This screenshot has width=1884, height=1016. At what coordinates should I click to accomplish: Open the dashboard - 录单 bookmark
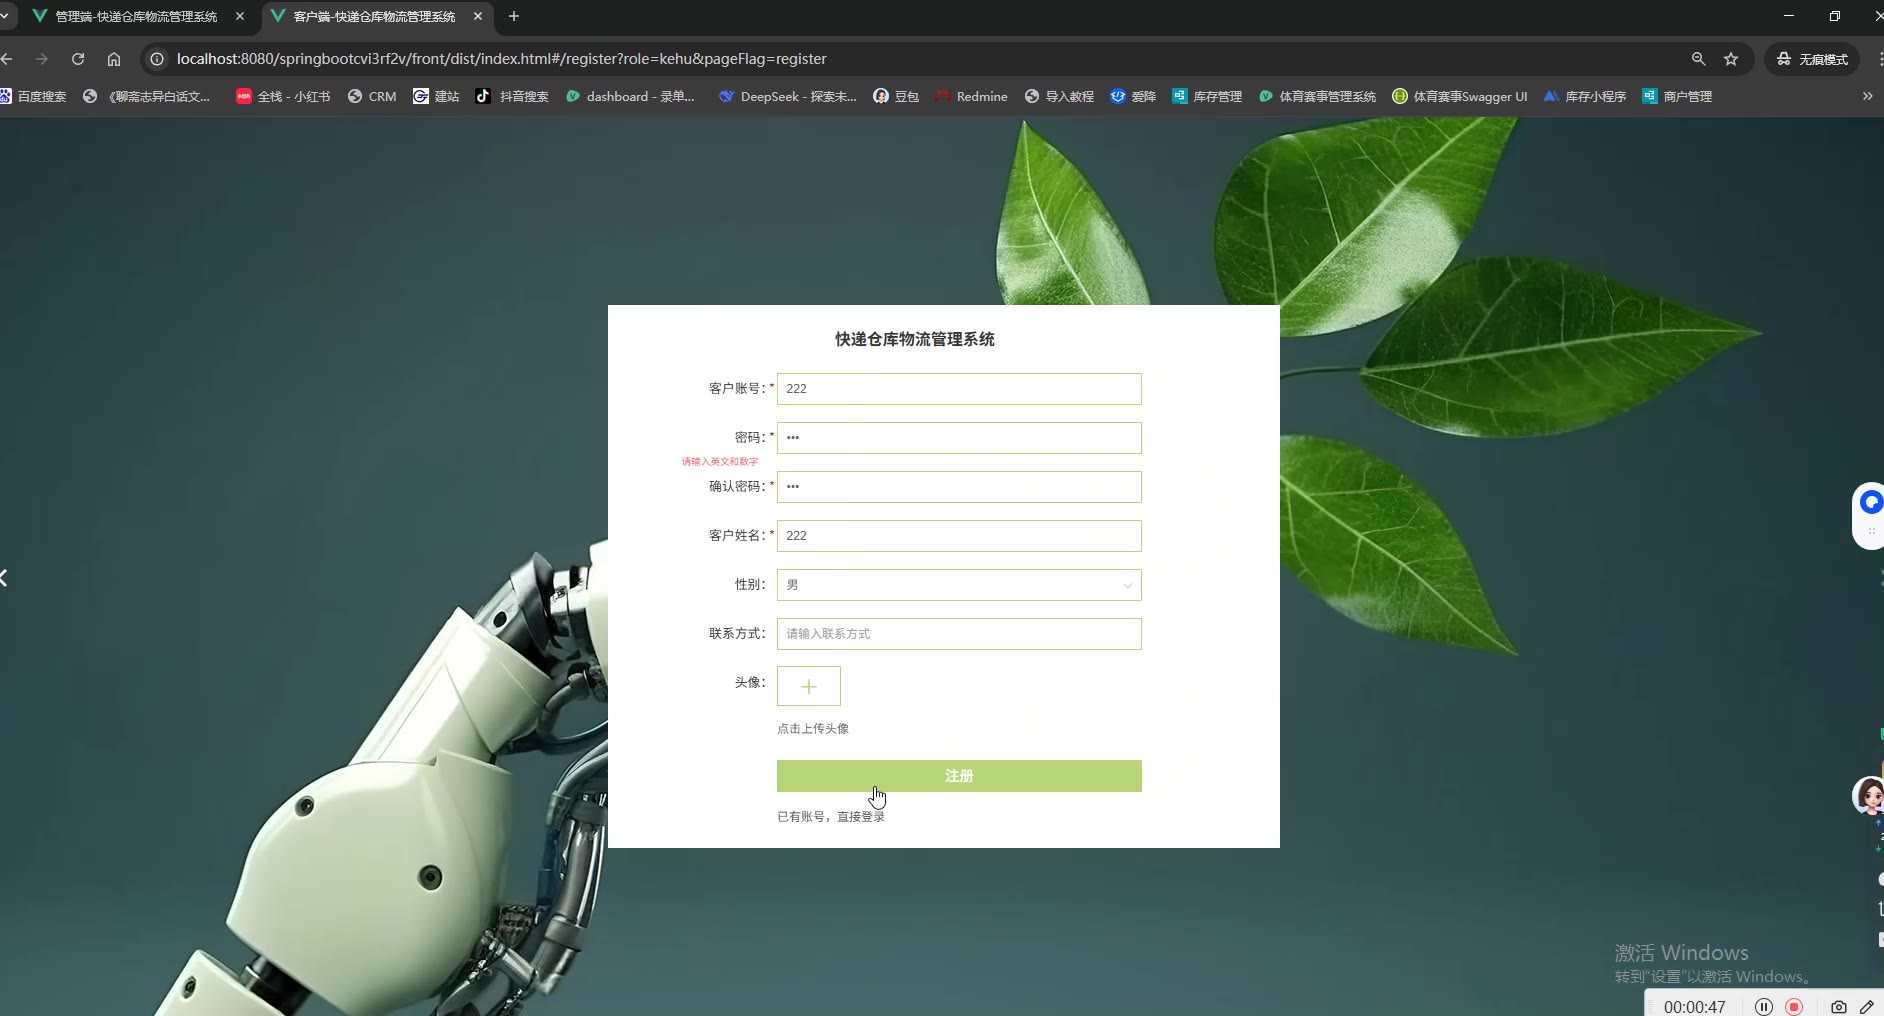coord(630,96)
